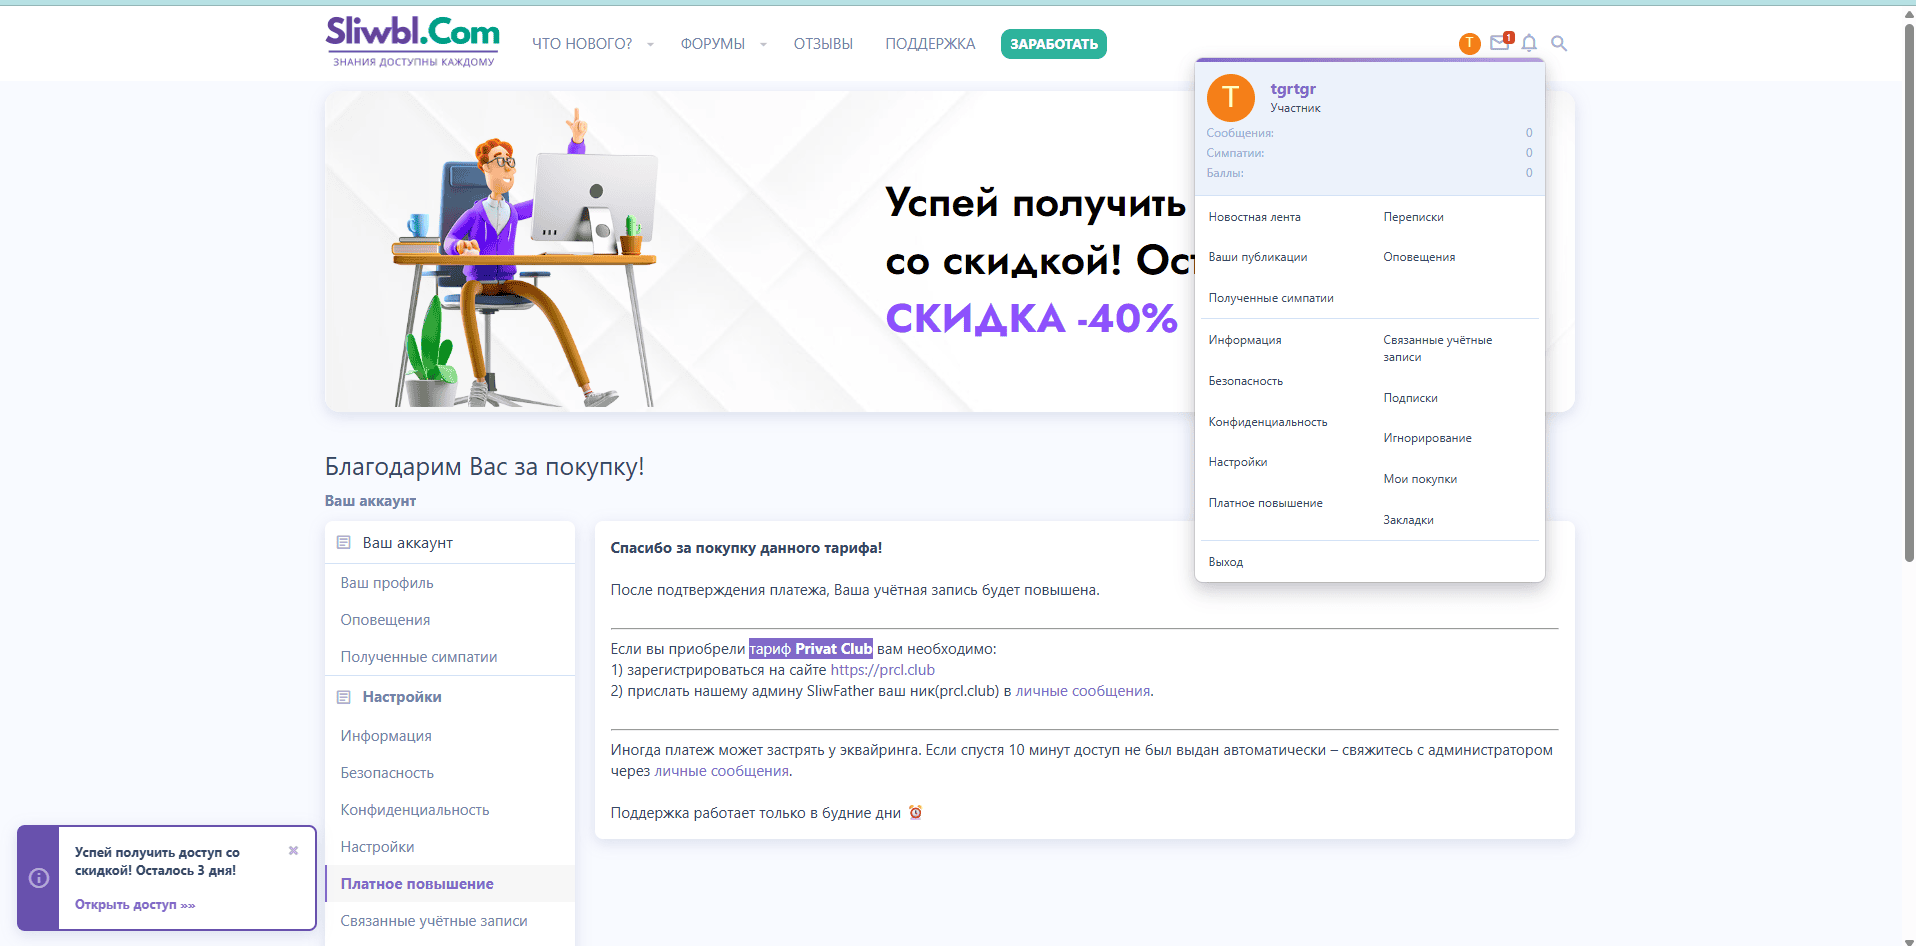Open the notifications bell icon
The width and height of the screenshot is (1916, 946).
(1529, 43)
